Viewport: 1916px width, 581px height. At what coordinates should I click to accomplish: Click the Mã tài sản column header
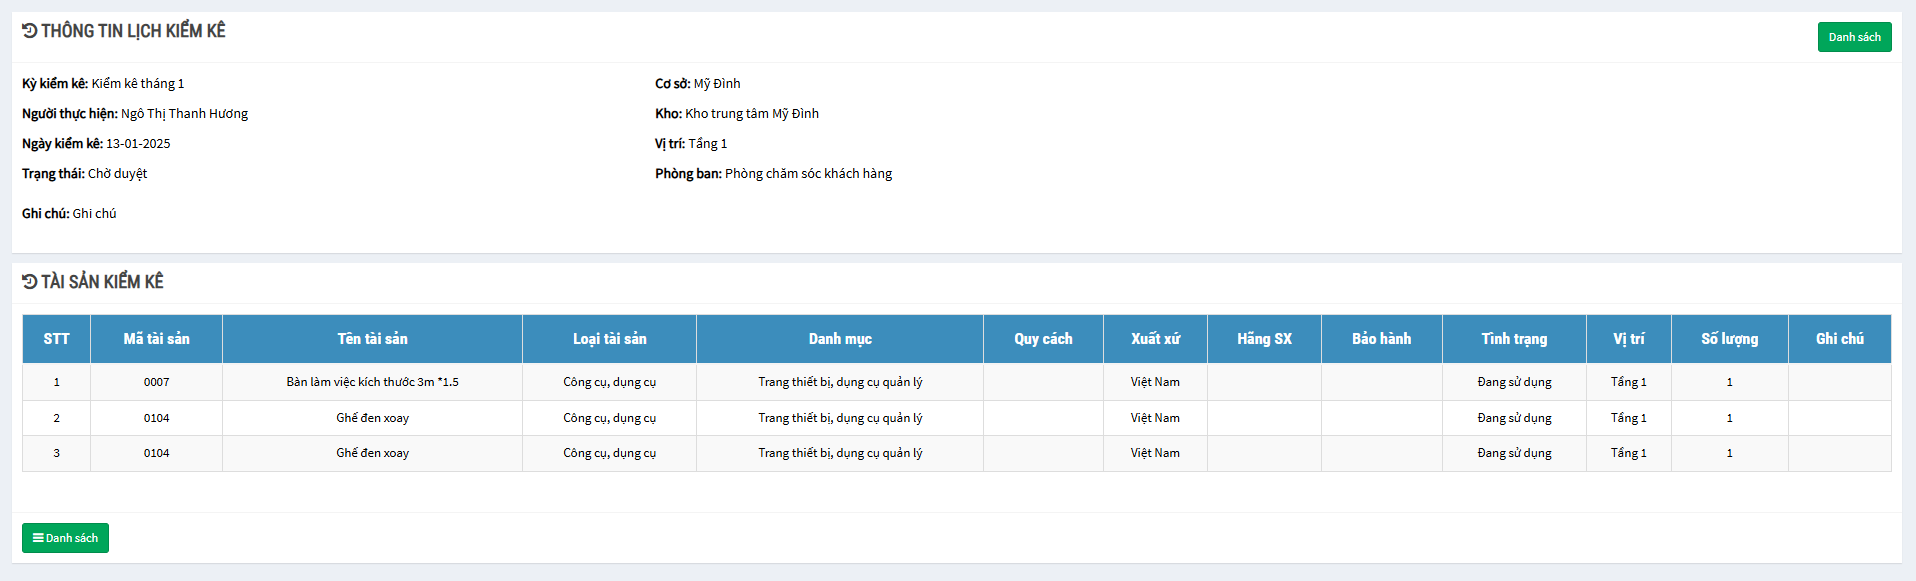[x=156, y=339]
